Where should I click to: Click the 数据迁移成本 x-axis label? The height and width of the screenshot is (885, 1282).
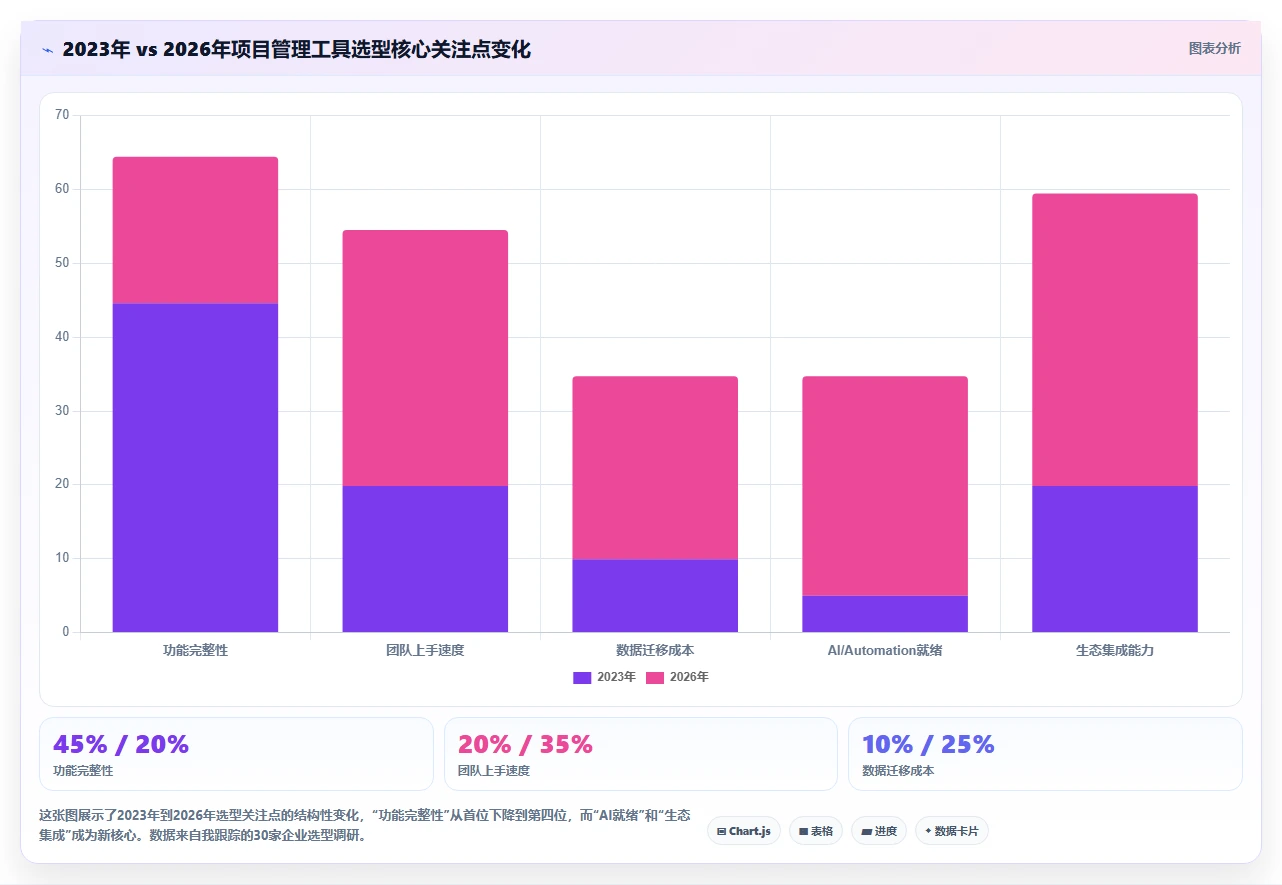655,650
